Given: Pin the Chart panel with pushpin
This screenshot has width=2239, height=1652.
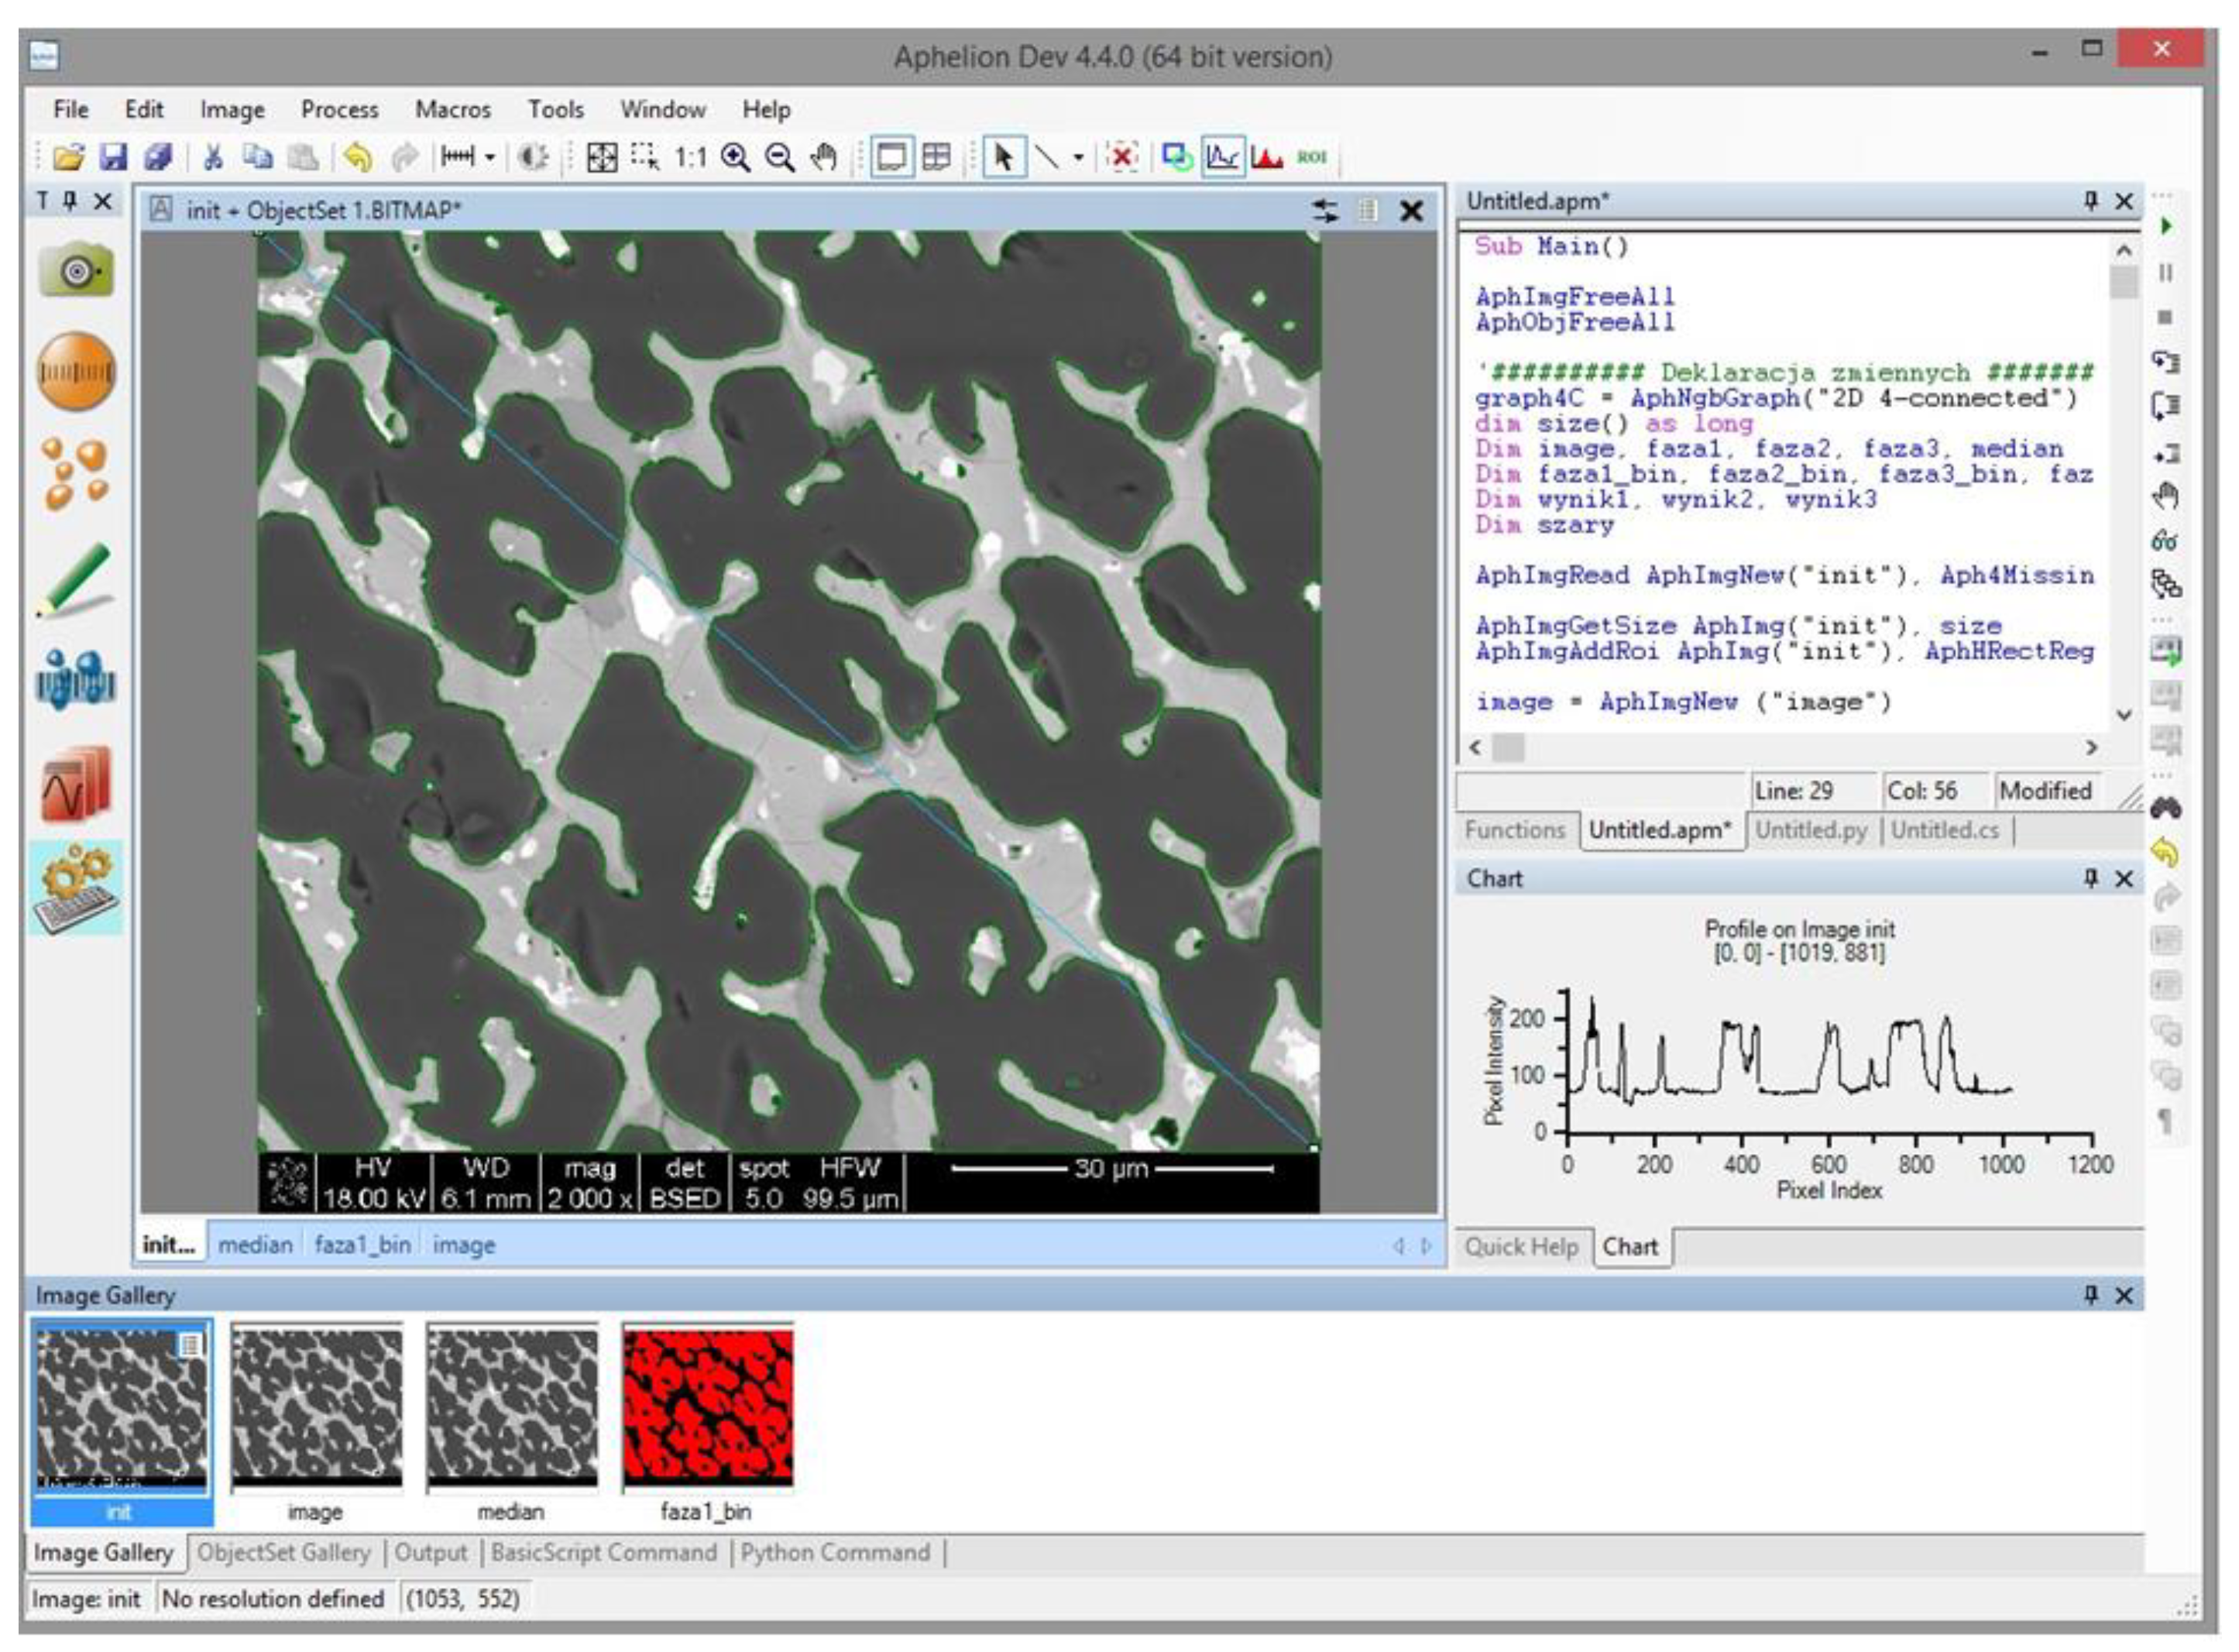Looking at the screenshot, I should 2090,878.
